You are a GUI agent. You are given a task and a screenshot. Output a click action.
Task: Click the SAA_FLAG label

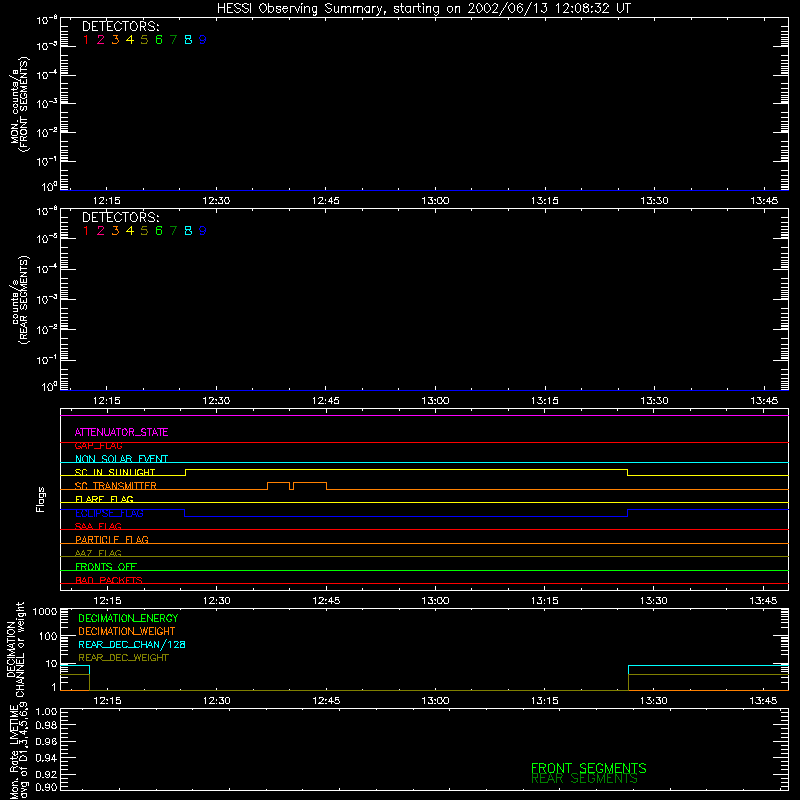98,526
